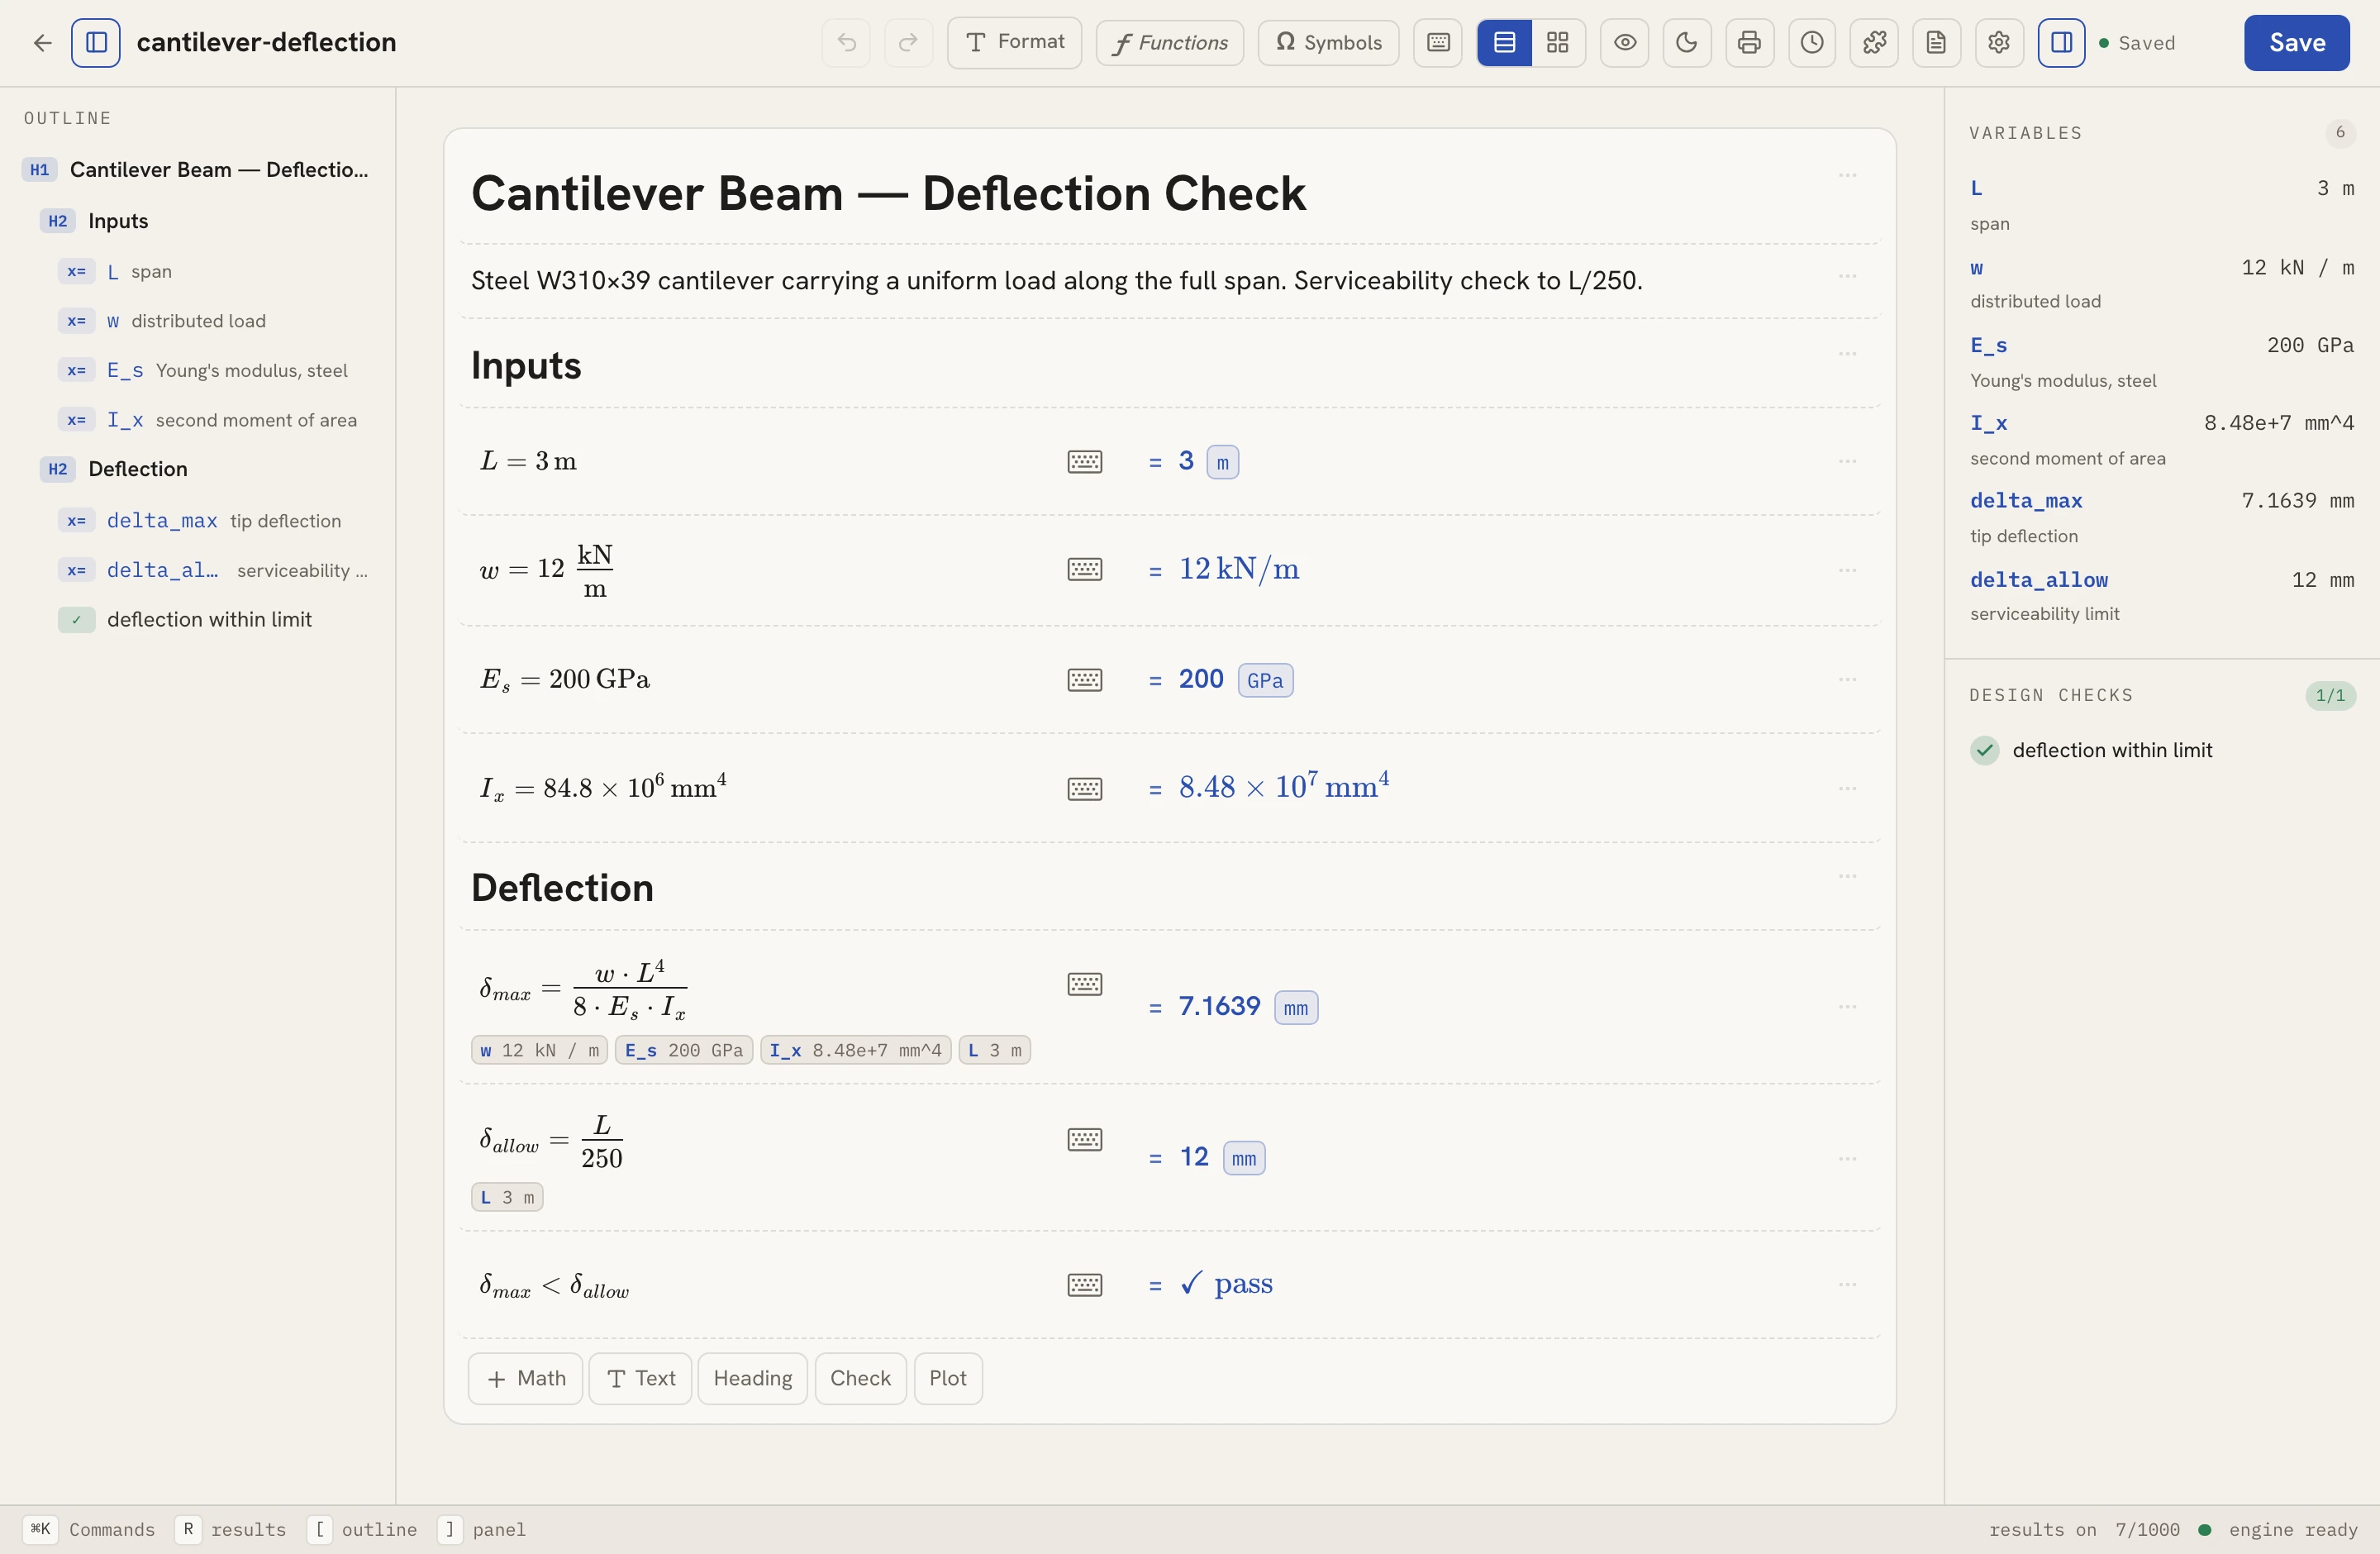The width and height of the screenshot is (2380, 1554).
Task: Add a Plot block
Action: (x=947, y=1379)
